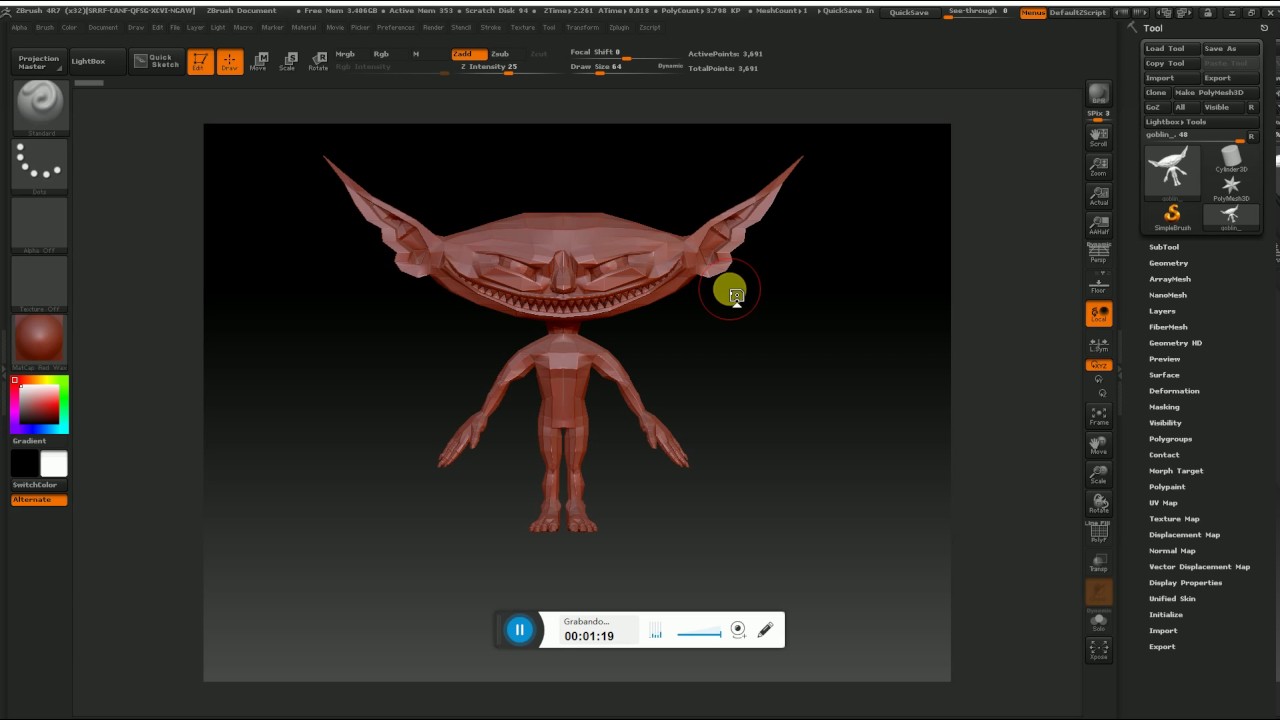Open the Preferences menu
Screen dimensions: 1280x720
[x=396, y=27]
